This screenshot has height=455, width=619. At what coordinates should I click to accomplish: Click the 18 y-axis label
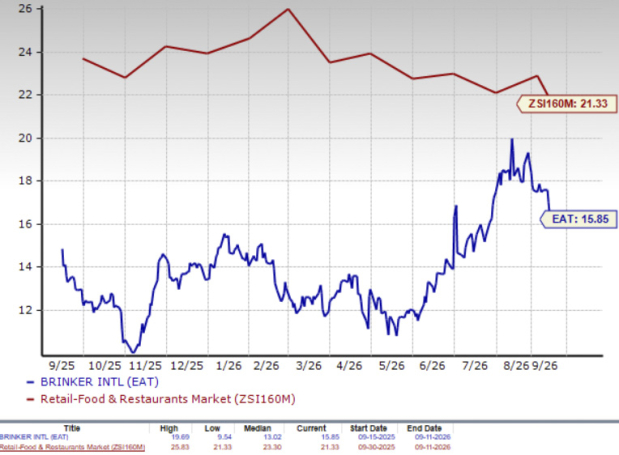click(25, 181)
